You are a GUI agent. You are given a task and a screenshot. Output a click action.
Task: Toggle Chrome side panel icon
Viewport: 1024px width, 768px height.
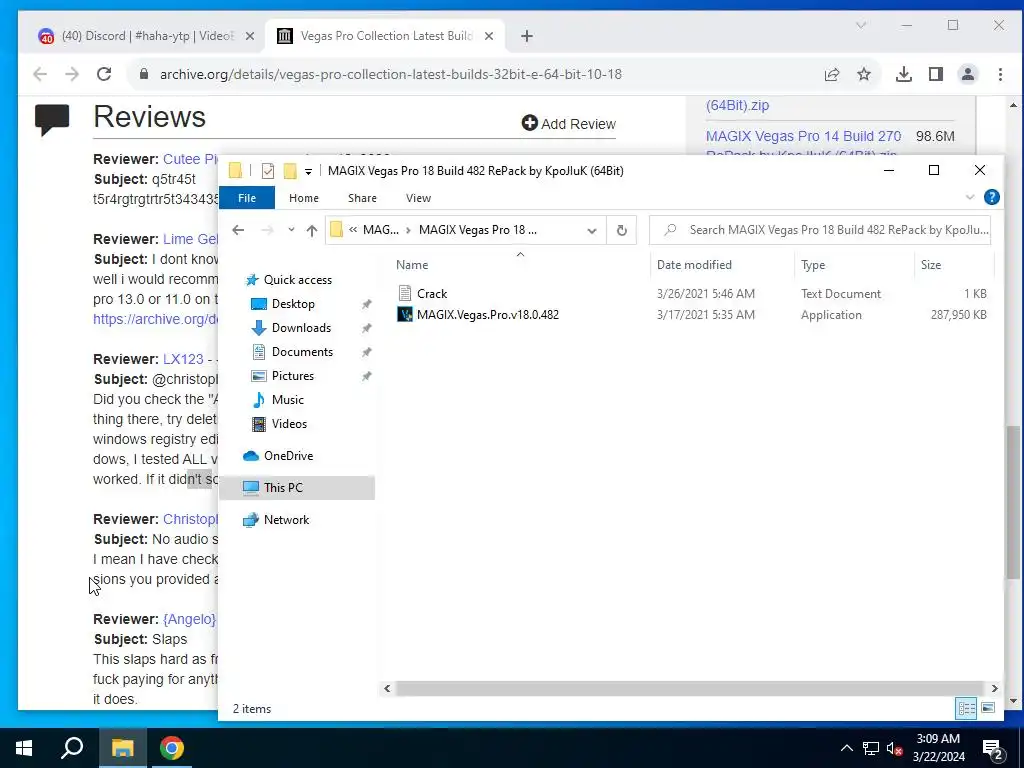936,74
